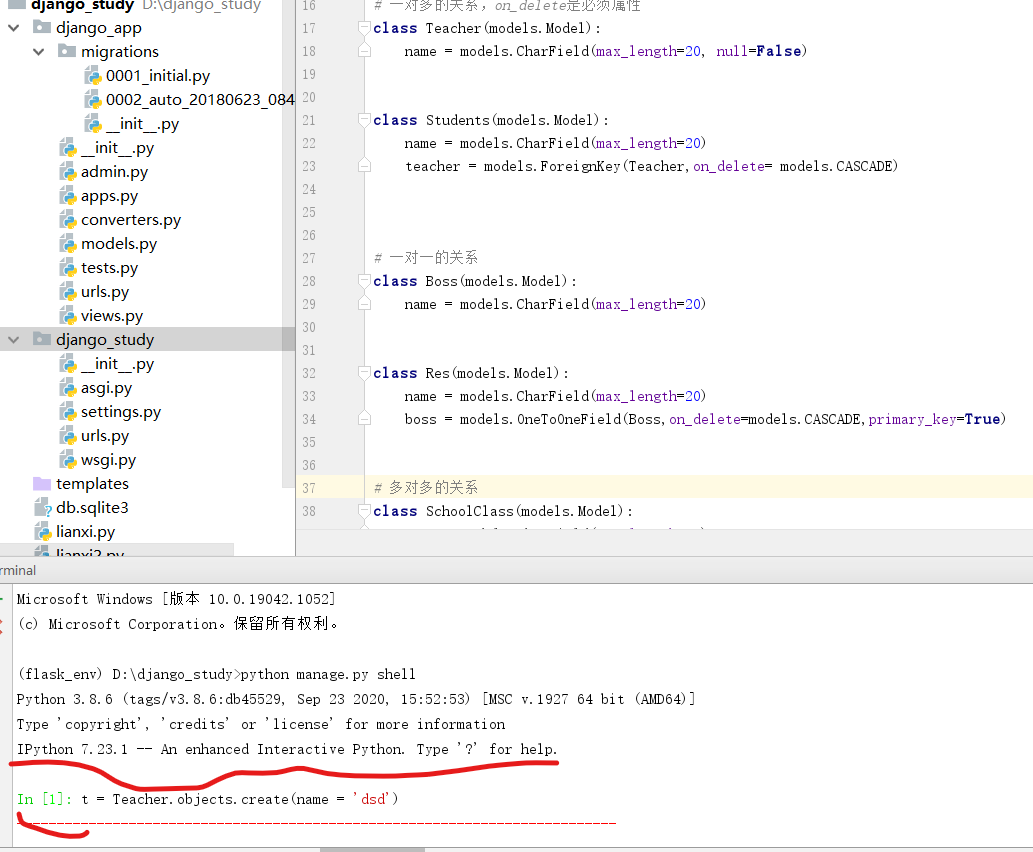The height and width of the screenshot is (852, 1033).
Task: Click line number 37 in the gutter
Action: (x=309, y=488)
